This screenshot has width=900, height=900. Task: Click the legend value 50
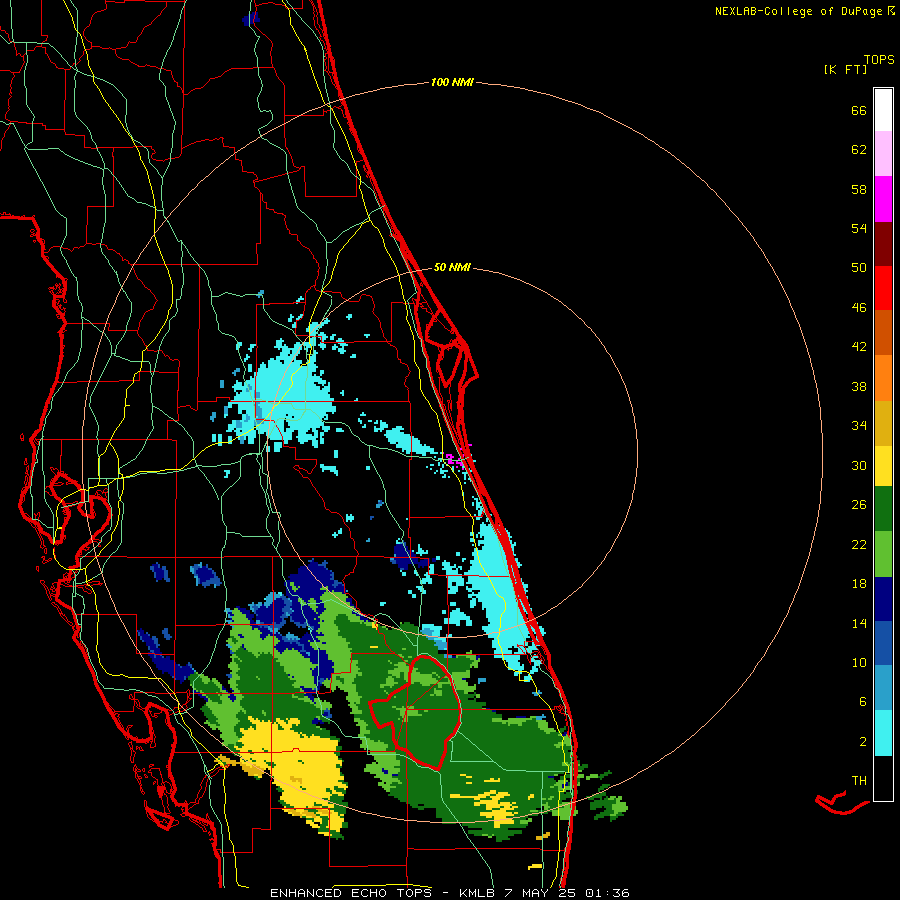coord(859,267)
